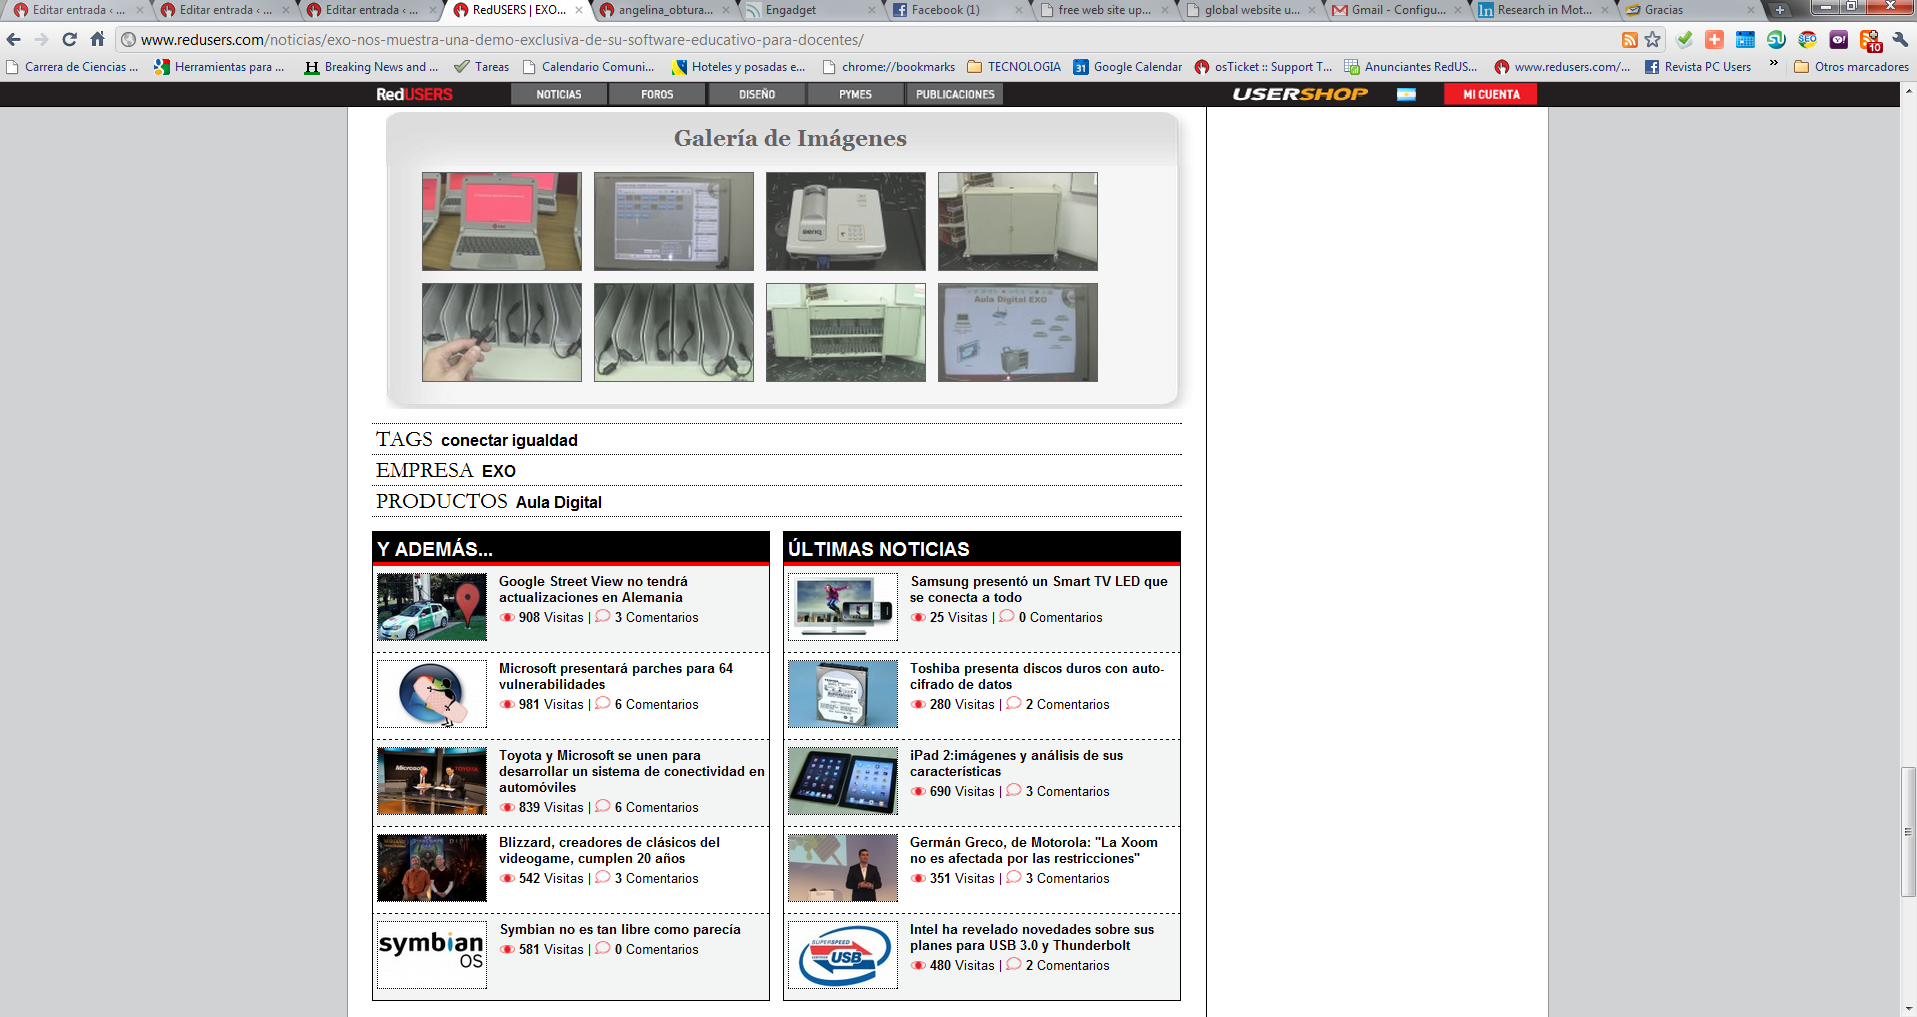Open the Intel USB 3.0 Thunderbolt article
Viewport: 1917px width, 1017px height.
point(1032,937)
